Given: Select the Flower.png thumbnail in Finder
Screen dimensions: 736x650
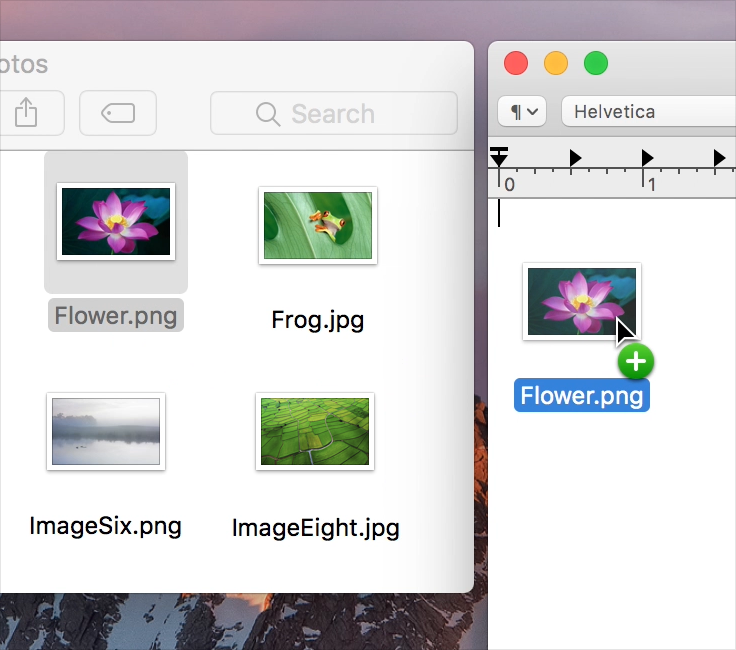Looking at the screenshot, I should (x=116, y=222).
